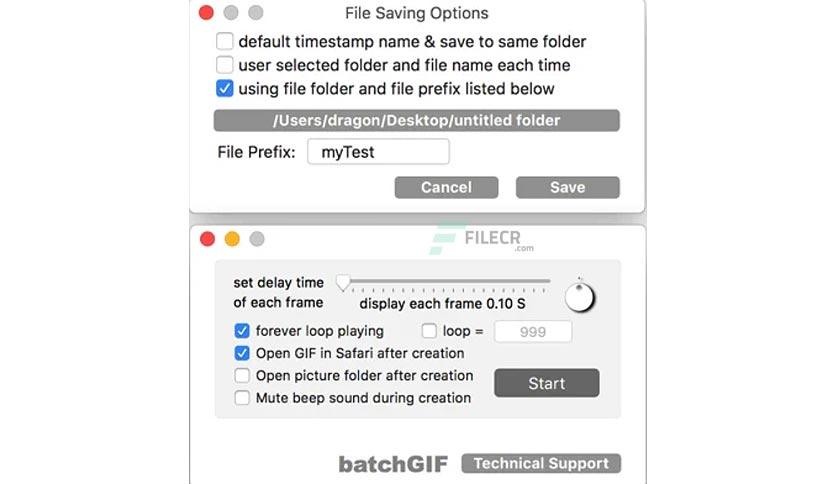
Task: Enable default timestamp name checkbox
Action: [x=224, y=41]
